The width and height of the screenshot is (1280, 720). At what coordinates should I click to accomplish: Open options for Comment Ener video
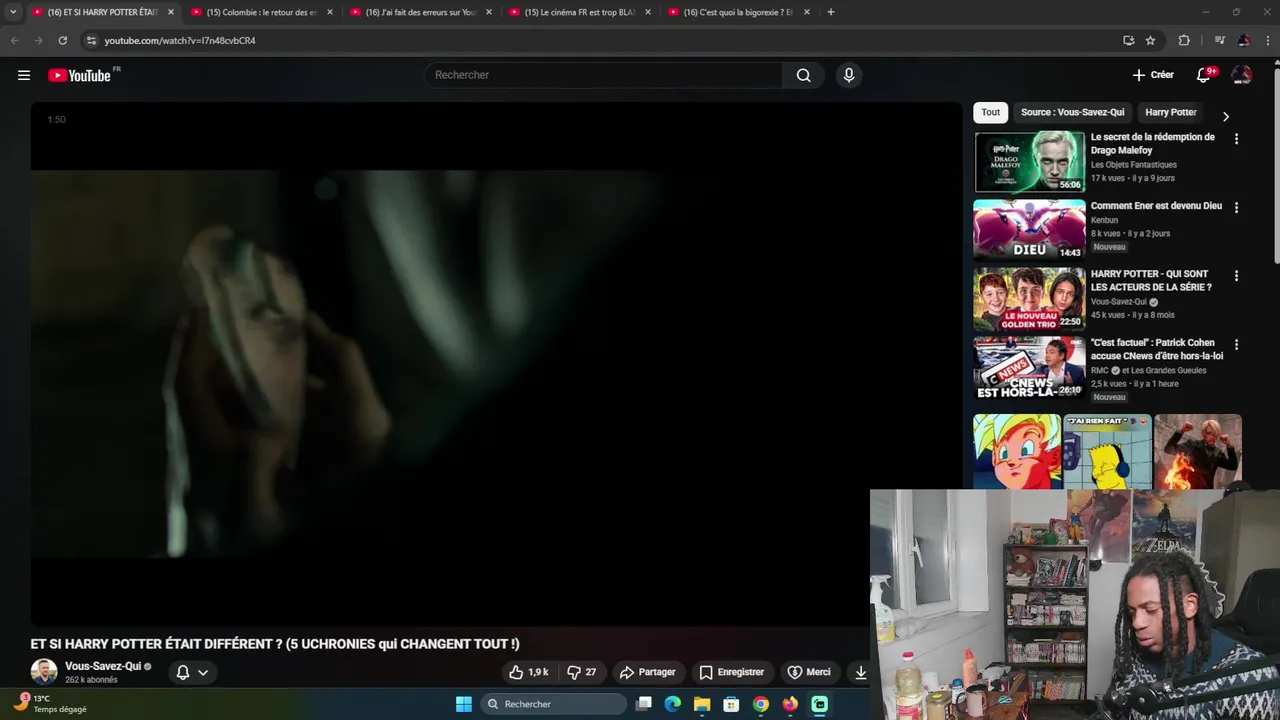1236,208
